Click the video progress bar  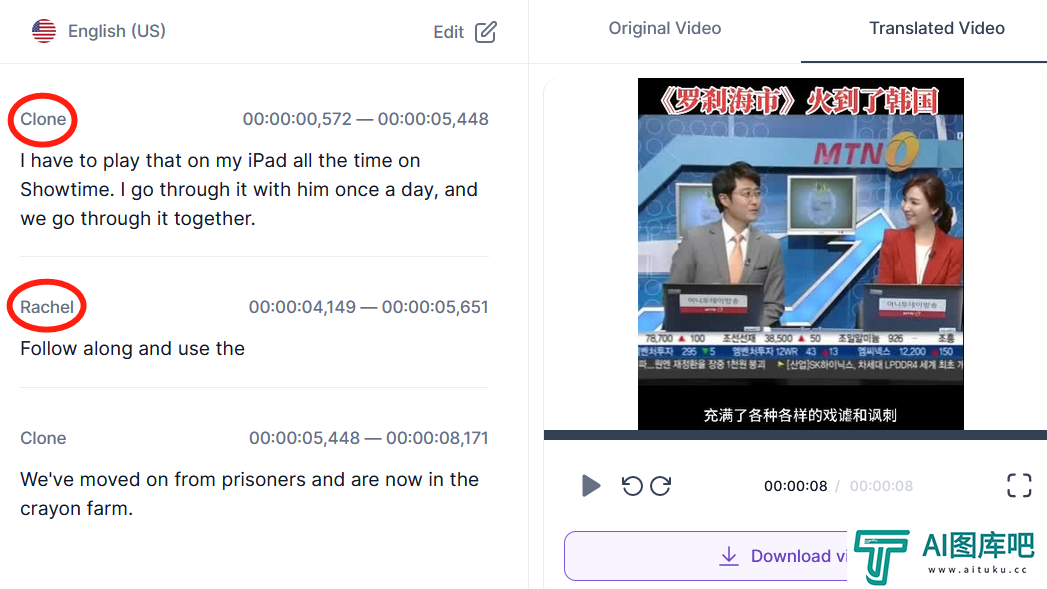click(795, 435)
